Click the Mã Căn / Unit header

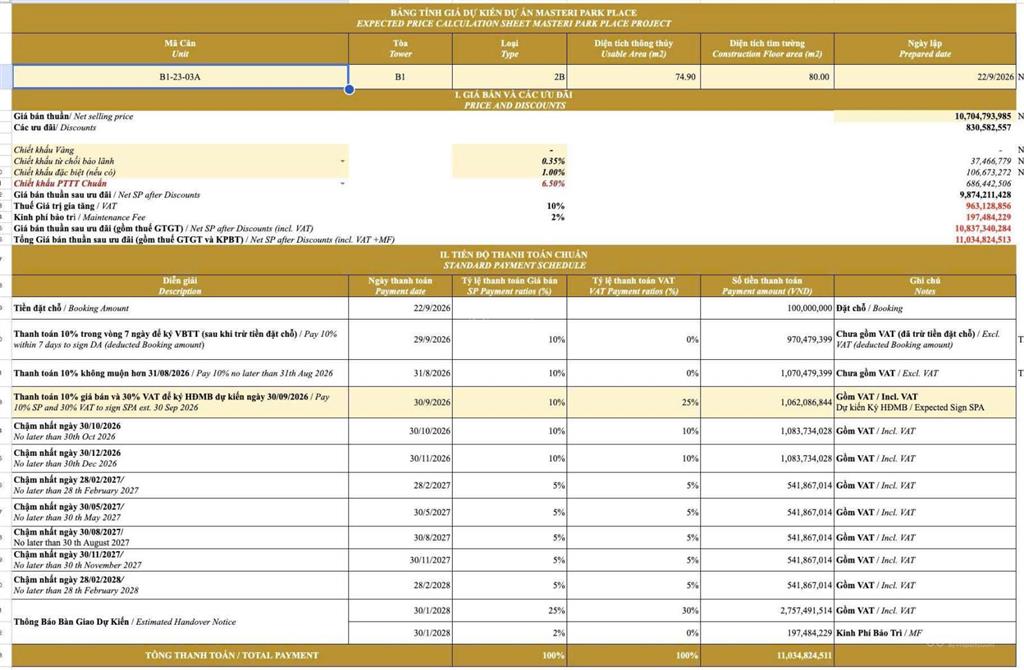(x=180, y=48)
